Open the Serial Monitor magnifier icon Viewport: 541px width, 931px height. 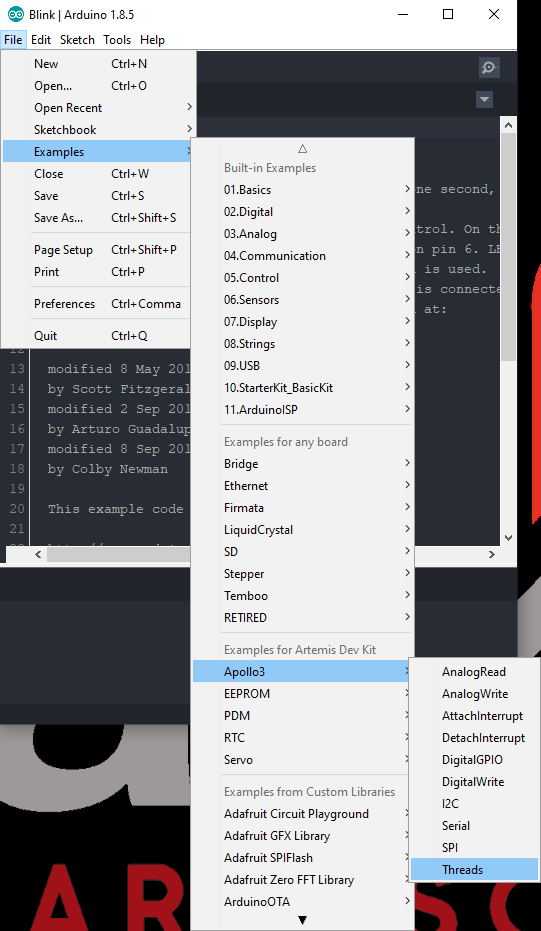tap(489, 67)
